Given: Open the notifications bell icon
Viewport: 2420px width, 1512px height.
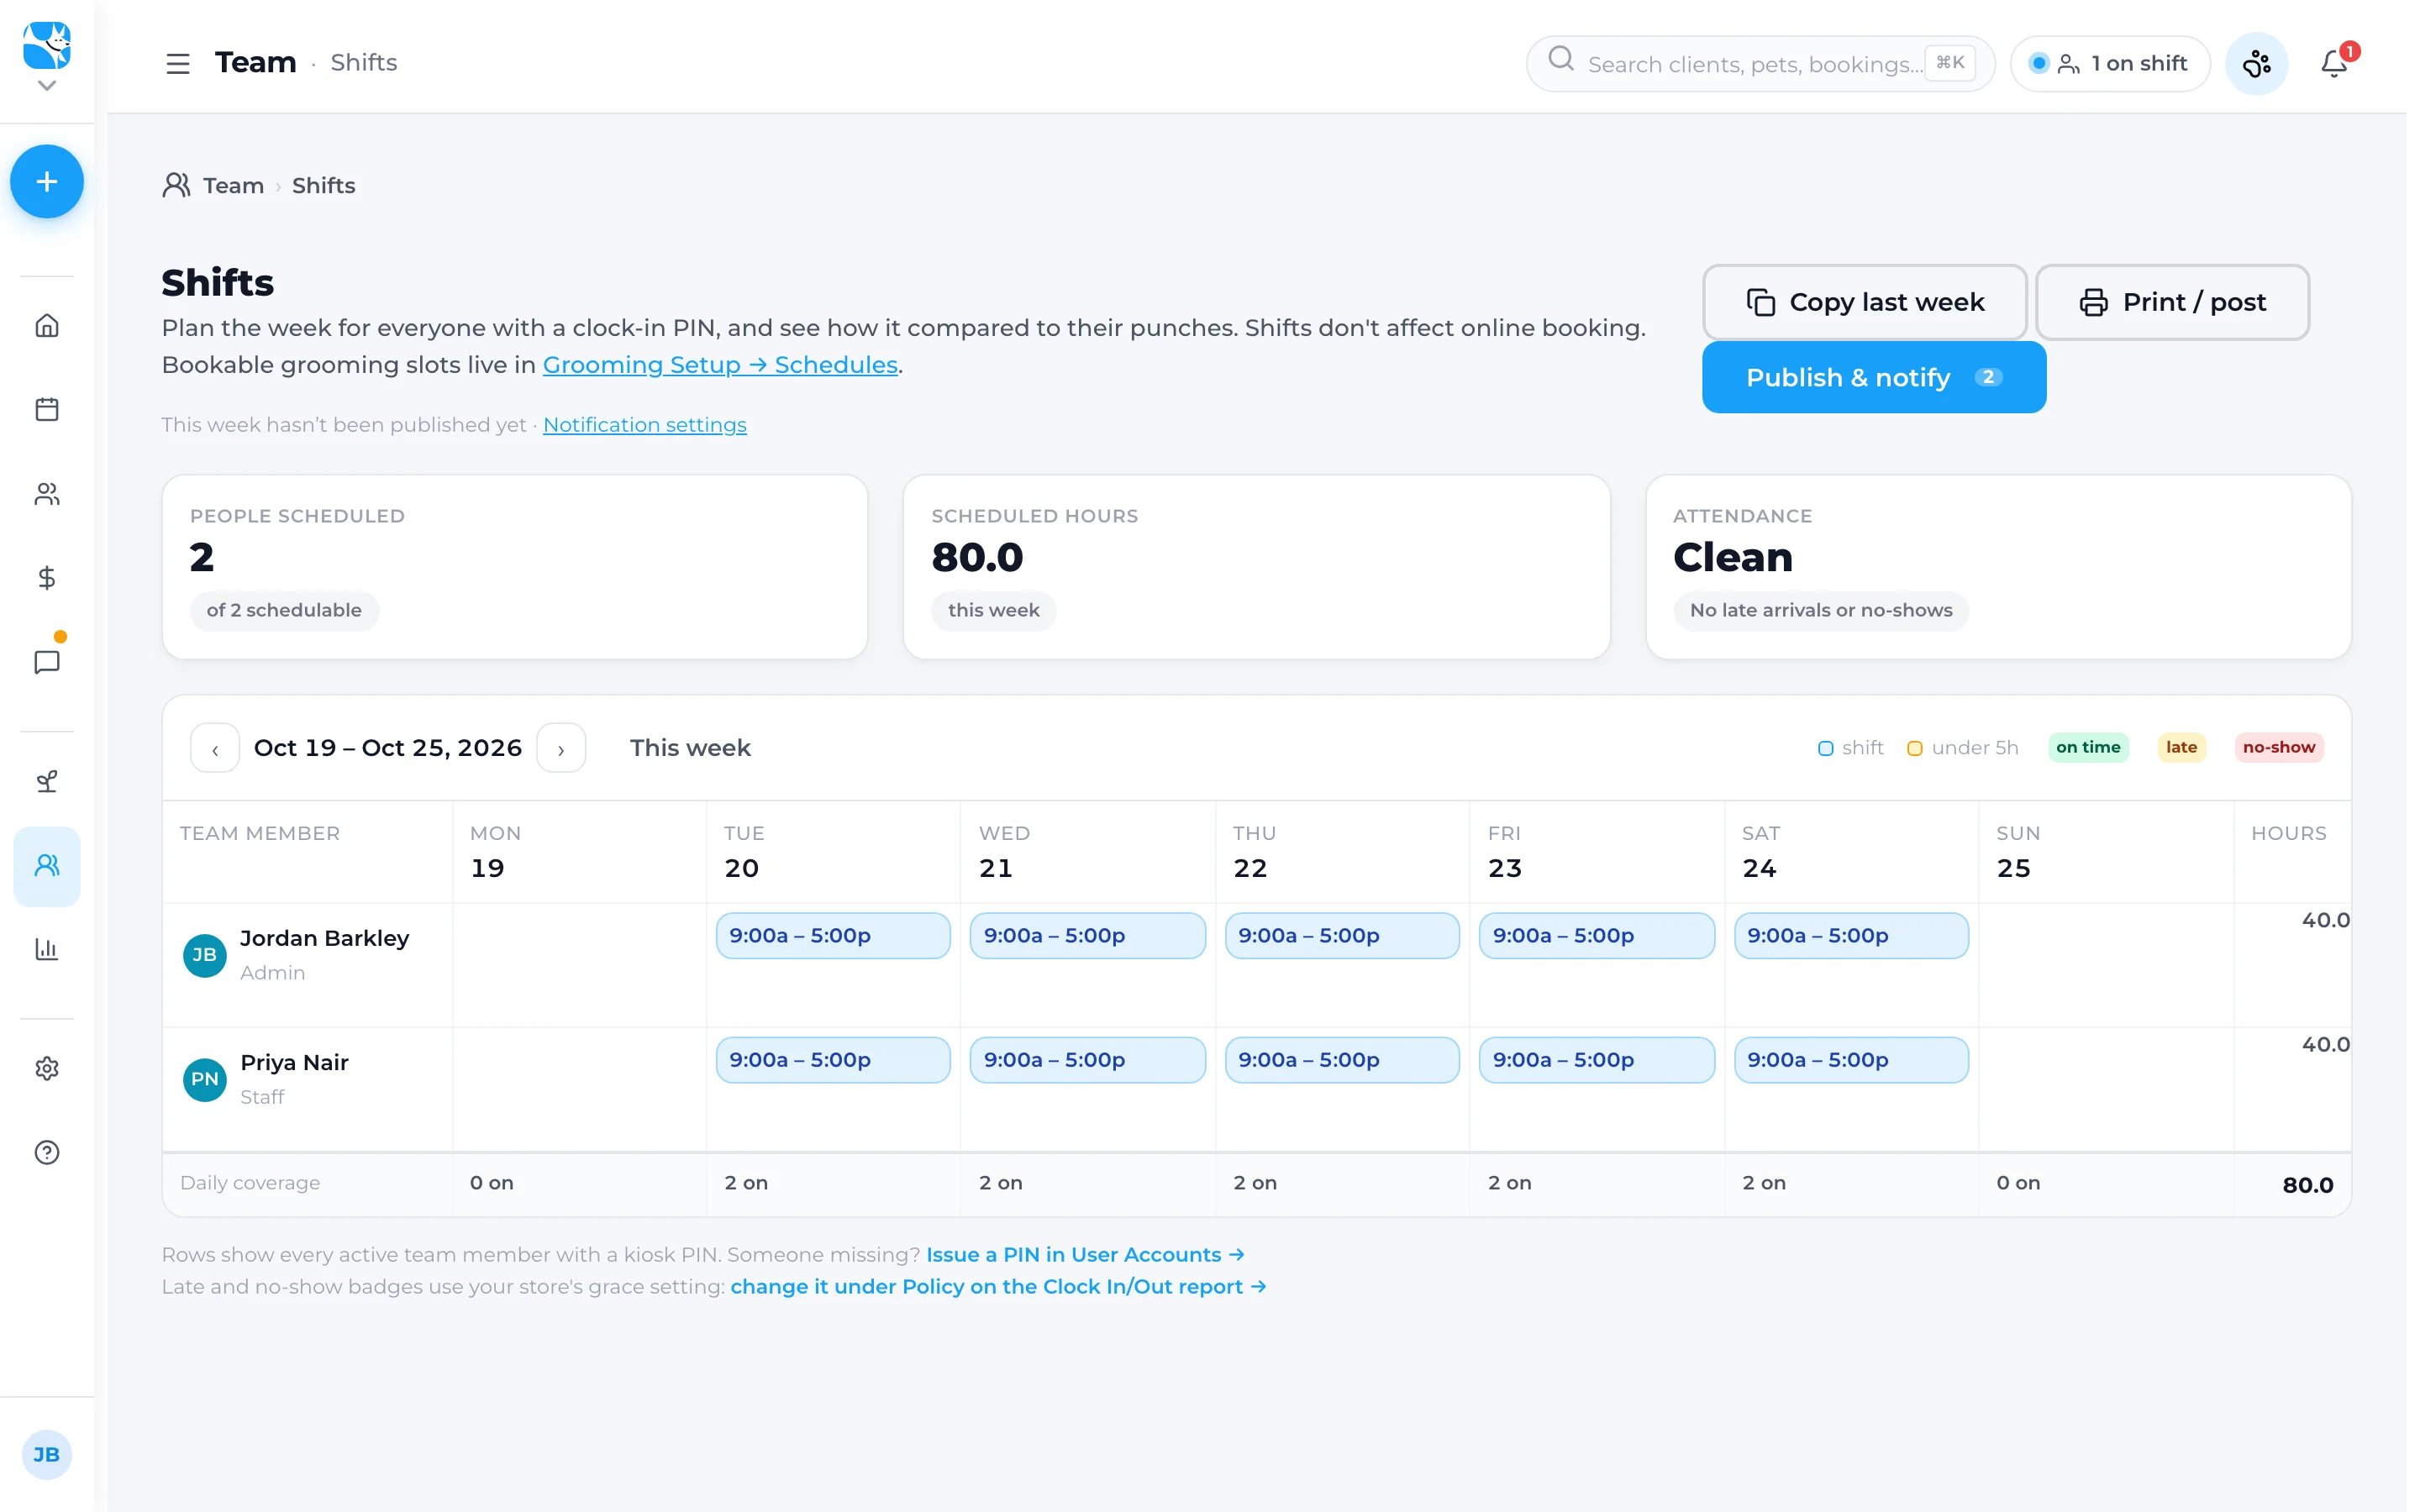Looking at the screenshot, I should click(2334, 63).
